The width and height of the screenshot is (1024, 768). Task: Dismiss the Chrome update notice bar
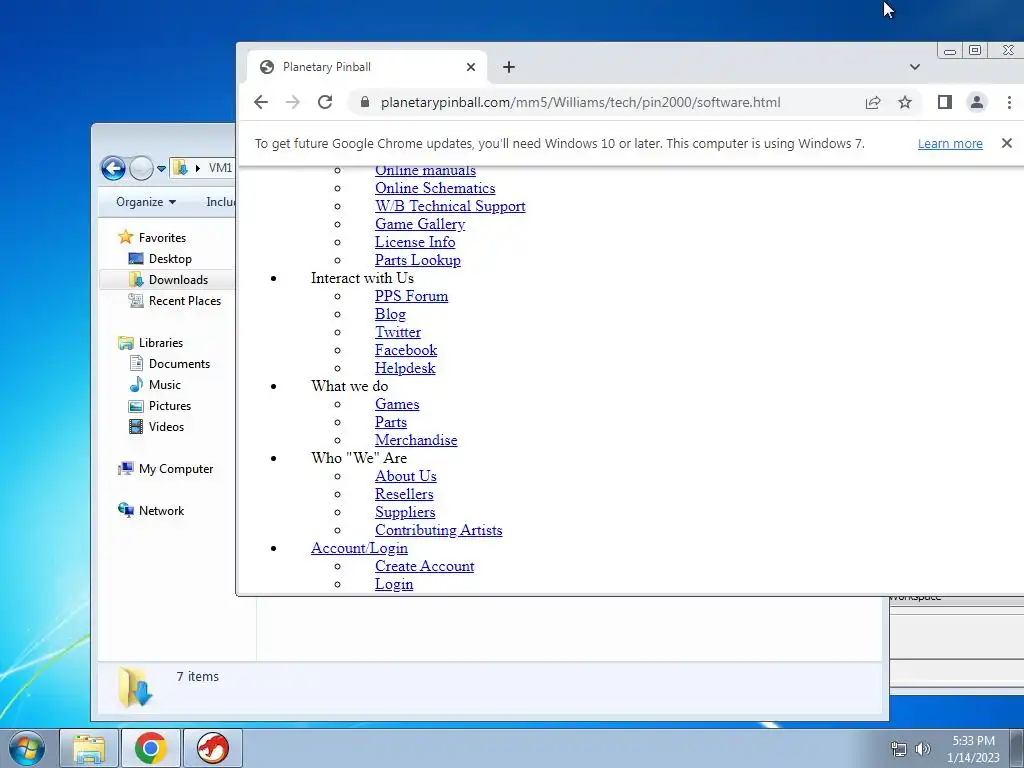pos(1006,143)
